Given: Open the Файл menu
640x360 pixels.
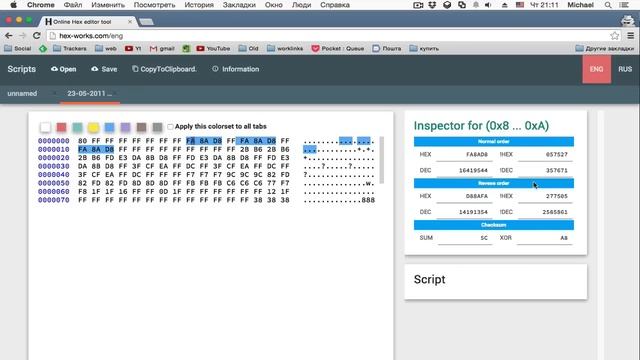Looking at the screenshot, I should pyautogui.click(x=73, y=5).
